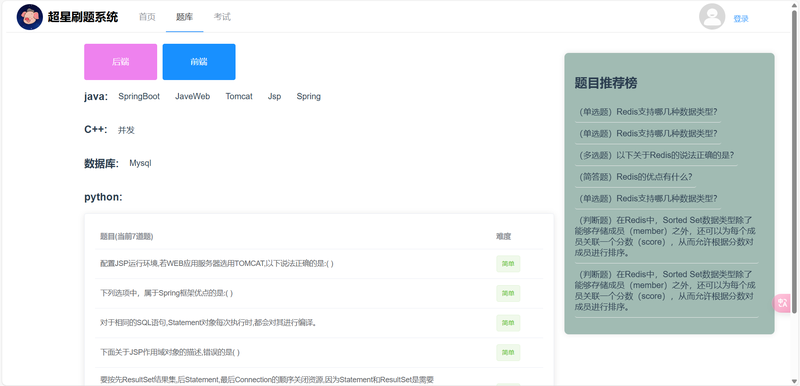Click 简单 tag in the JSP作用域 row

pos(508,352)
